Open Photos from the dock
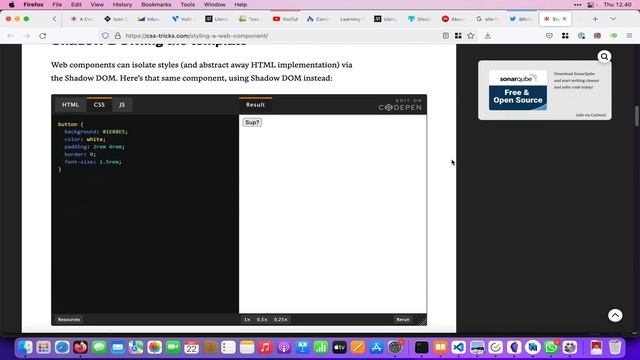 154,347
